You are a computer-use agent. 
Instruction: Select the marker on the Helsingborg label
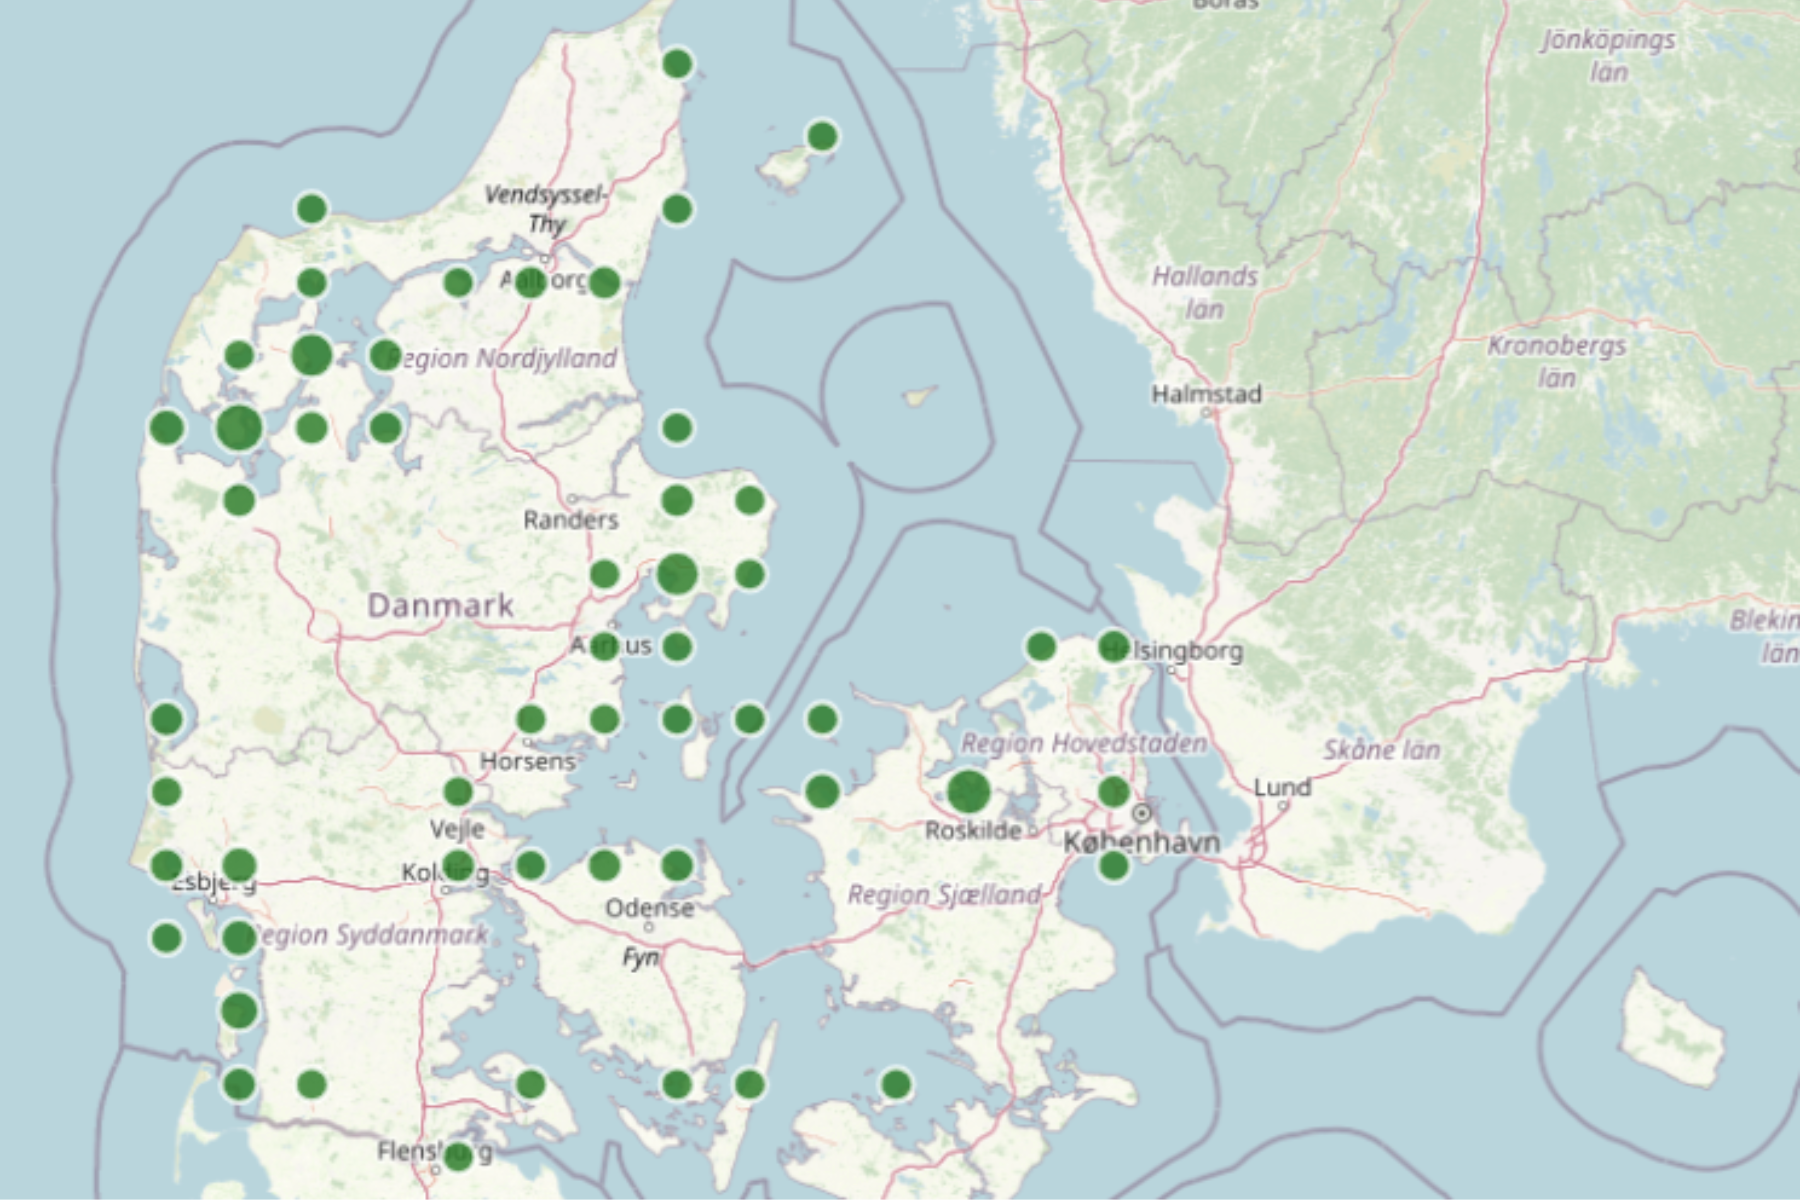pos(1113,646)
